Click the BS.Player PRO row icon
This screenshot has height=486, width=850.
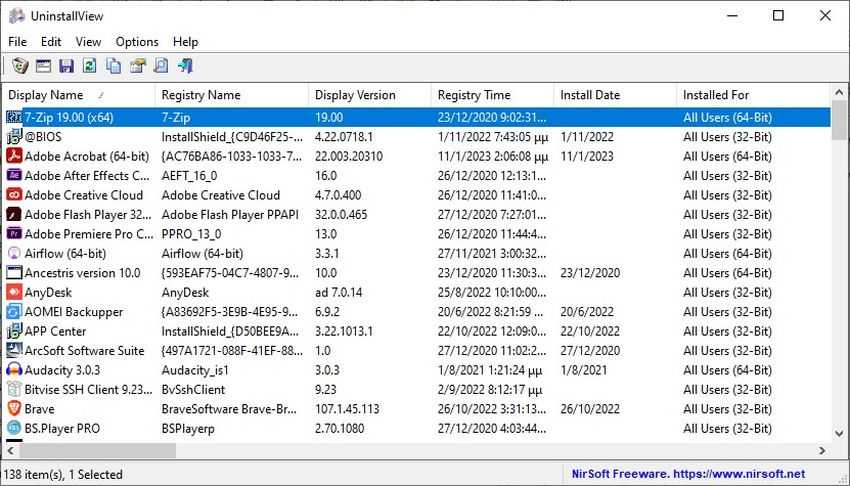[x=14, y=428]
